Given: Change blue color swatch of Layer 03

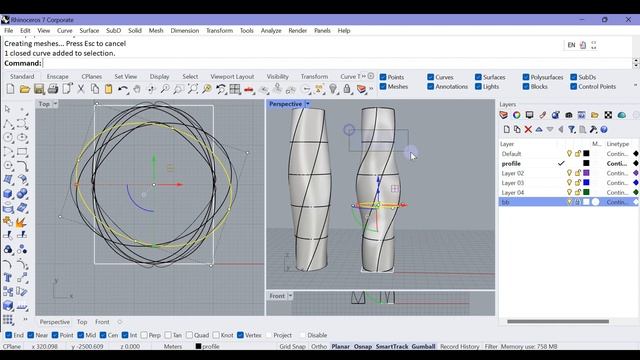Looking at the screenshot, I should tap(586, 183).
